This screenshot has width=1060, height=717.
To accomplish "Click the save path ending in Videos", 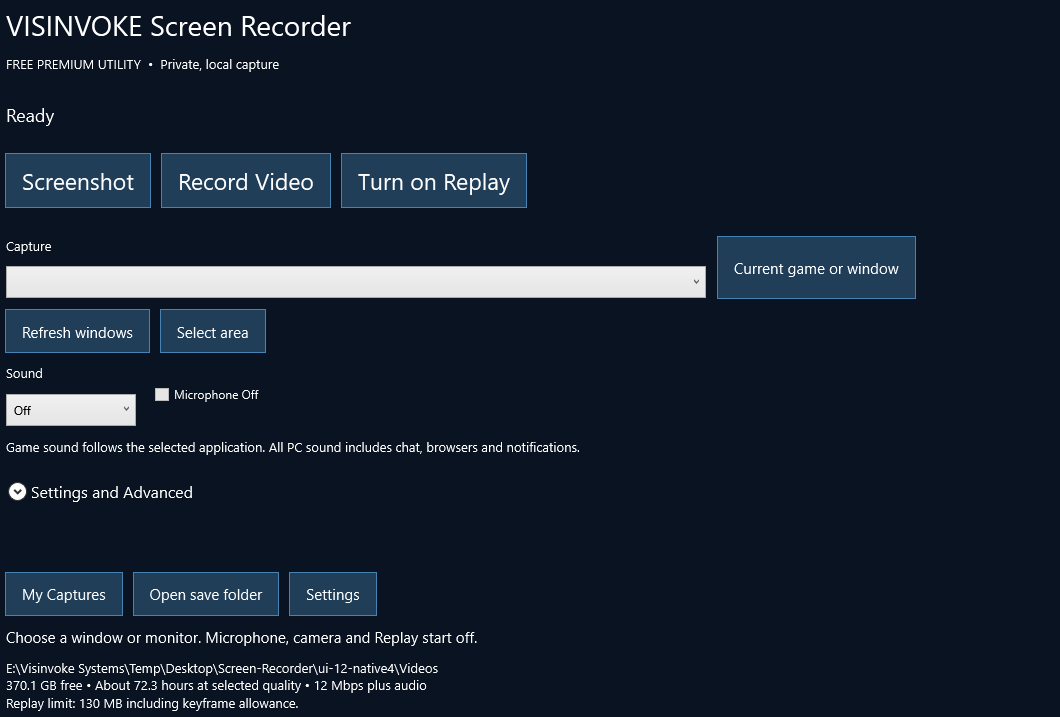I will coord(222,668).
